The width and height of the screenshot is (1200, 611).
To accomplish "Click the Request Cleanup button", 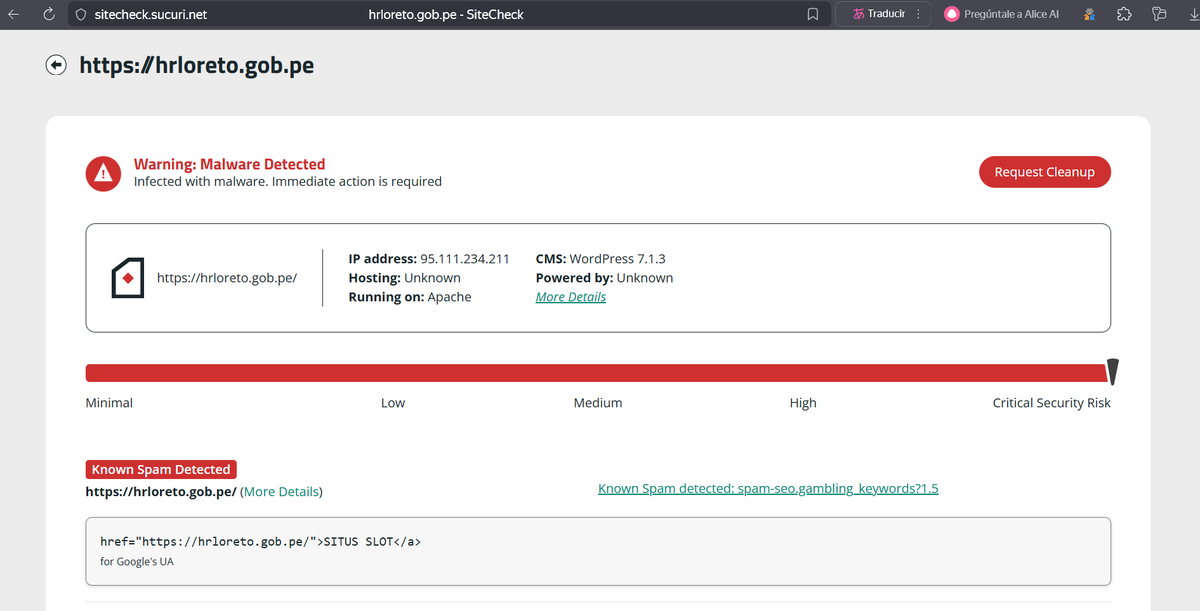I will point(1045,172).
